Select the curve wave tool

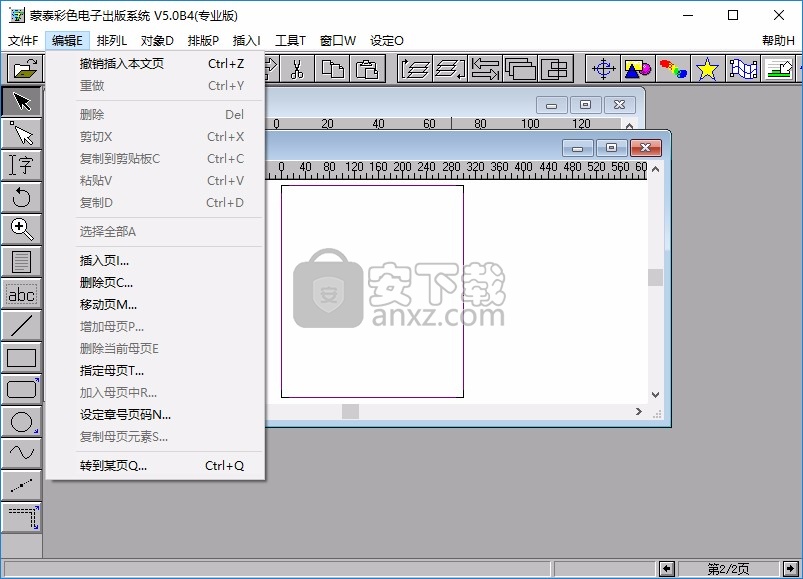pos(22,453)
